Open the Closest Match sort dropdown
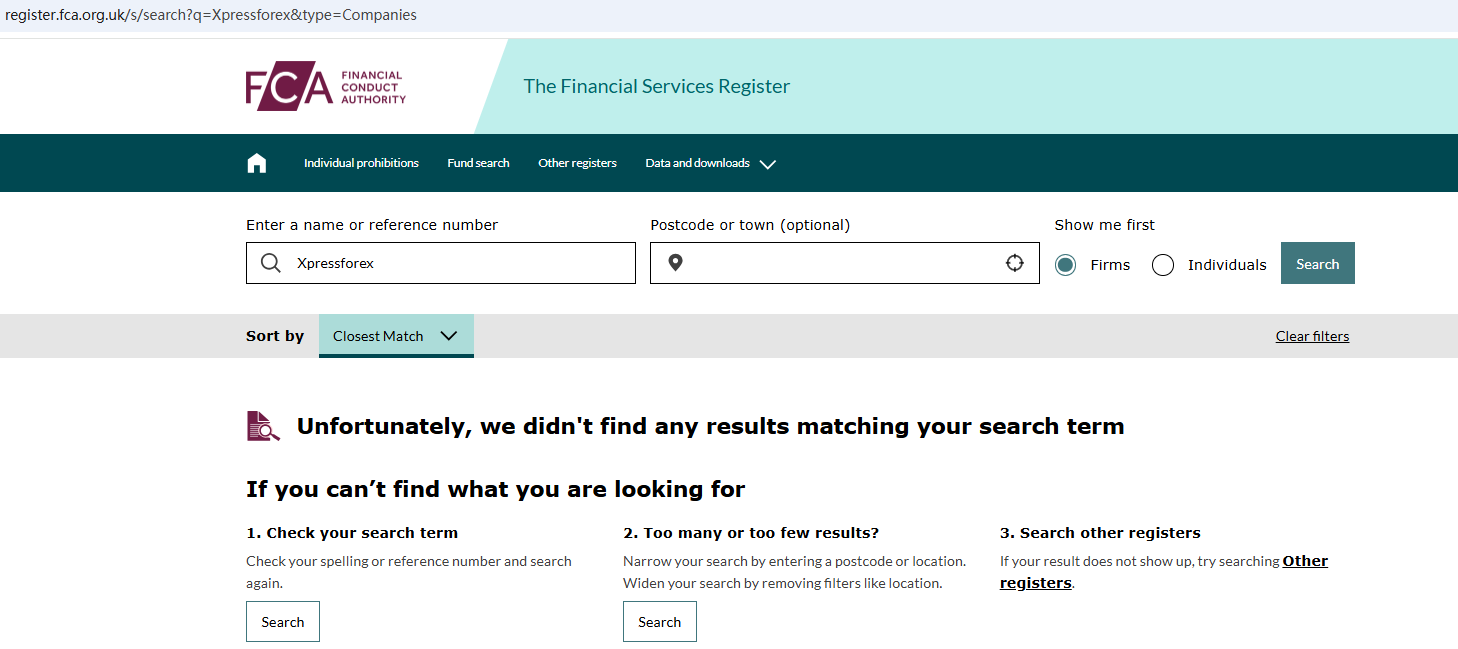 coord(396,336)
